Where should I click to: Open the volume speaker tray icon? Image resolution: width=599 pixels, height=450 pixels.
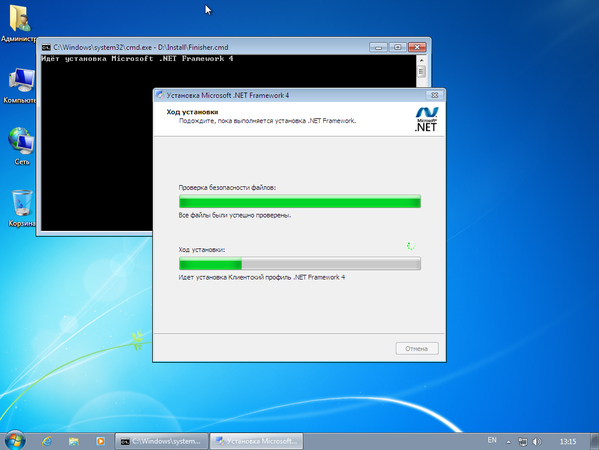coord(537,442)
